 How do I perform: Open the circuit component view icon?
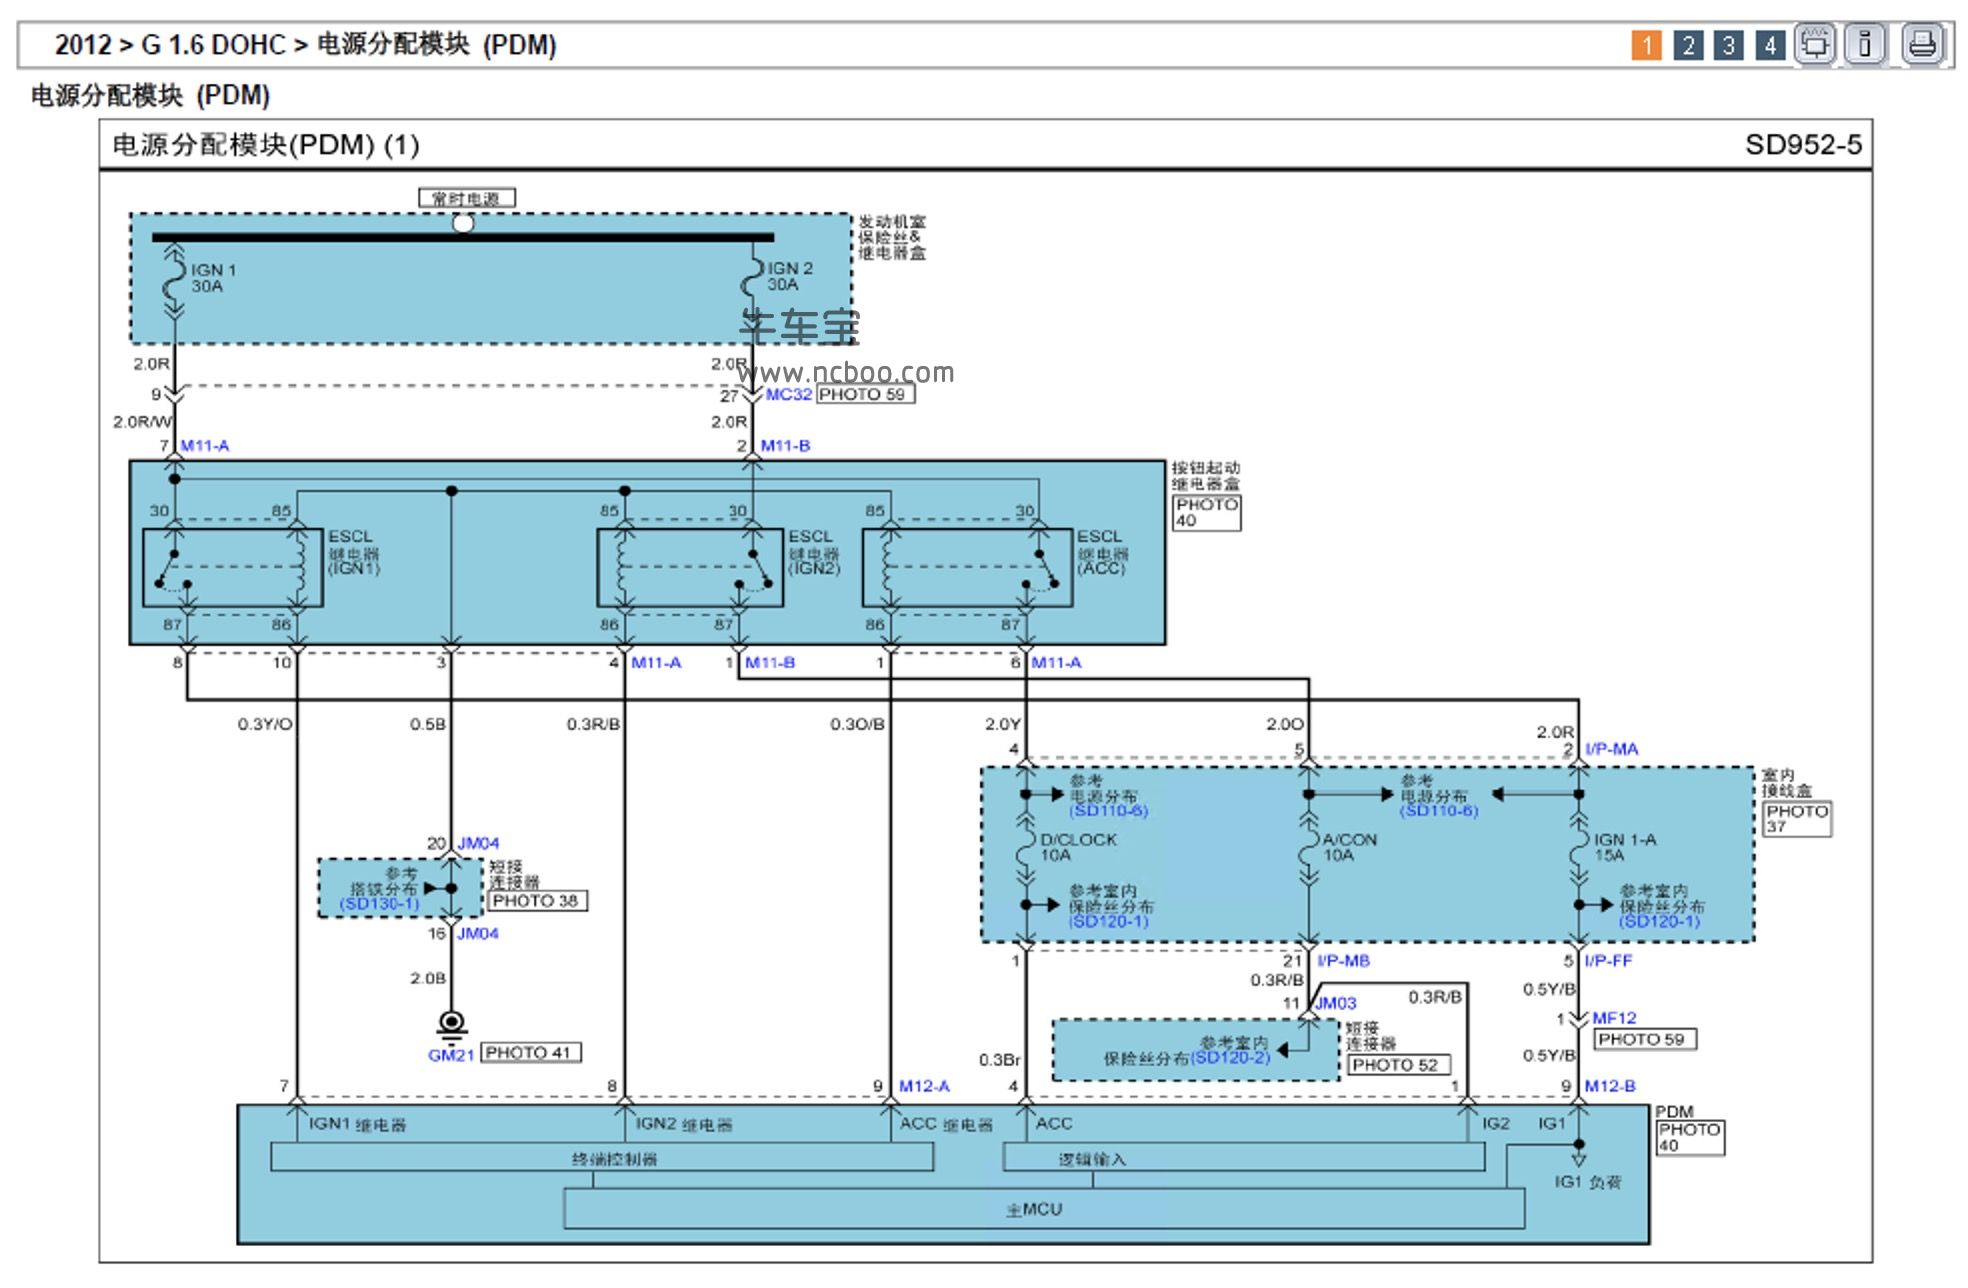click(x=1815, y=45)
